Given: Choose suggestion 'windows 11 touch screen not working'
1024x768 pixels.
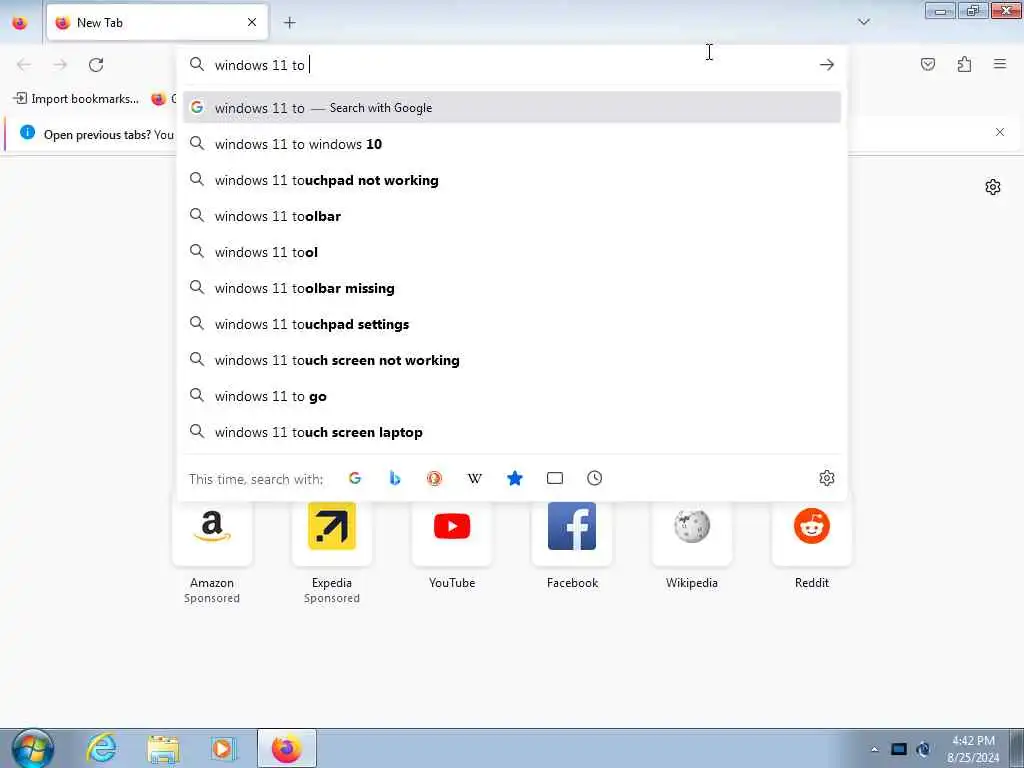Looking at the screenshot, I should 512,360.
